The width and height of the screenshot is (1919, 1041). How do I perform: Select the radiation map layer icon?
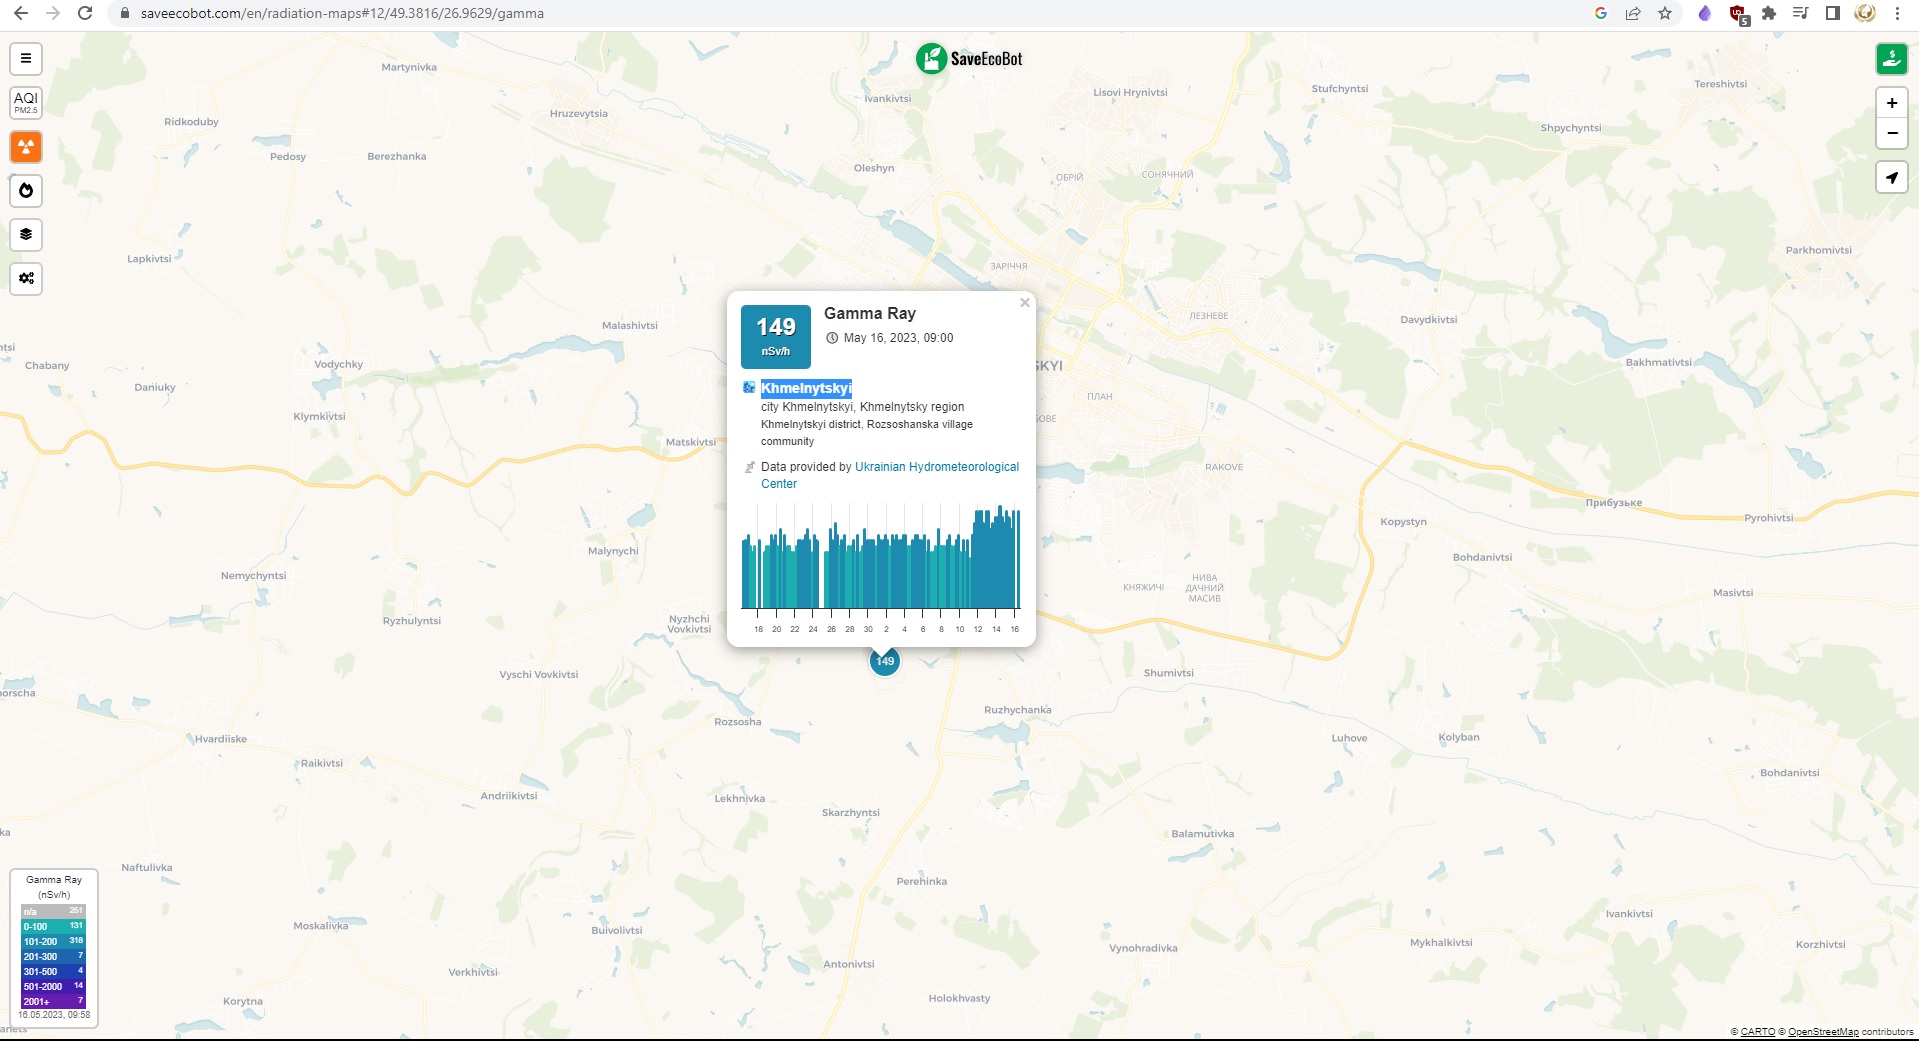click(26, 147)
